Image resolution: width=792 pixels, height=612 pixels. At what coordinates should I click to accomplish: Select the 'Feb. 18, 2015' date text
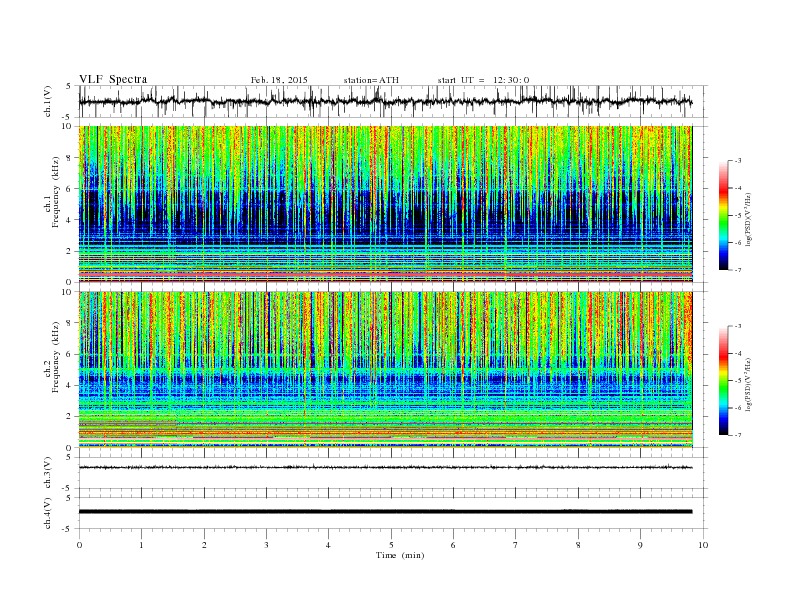(x=279, y=80)
